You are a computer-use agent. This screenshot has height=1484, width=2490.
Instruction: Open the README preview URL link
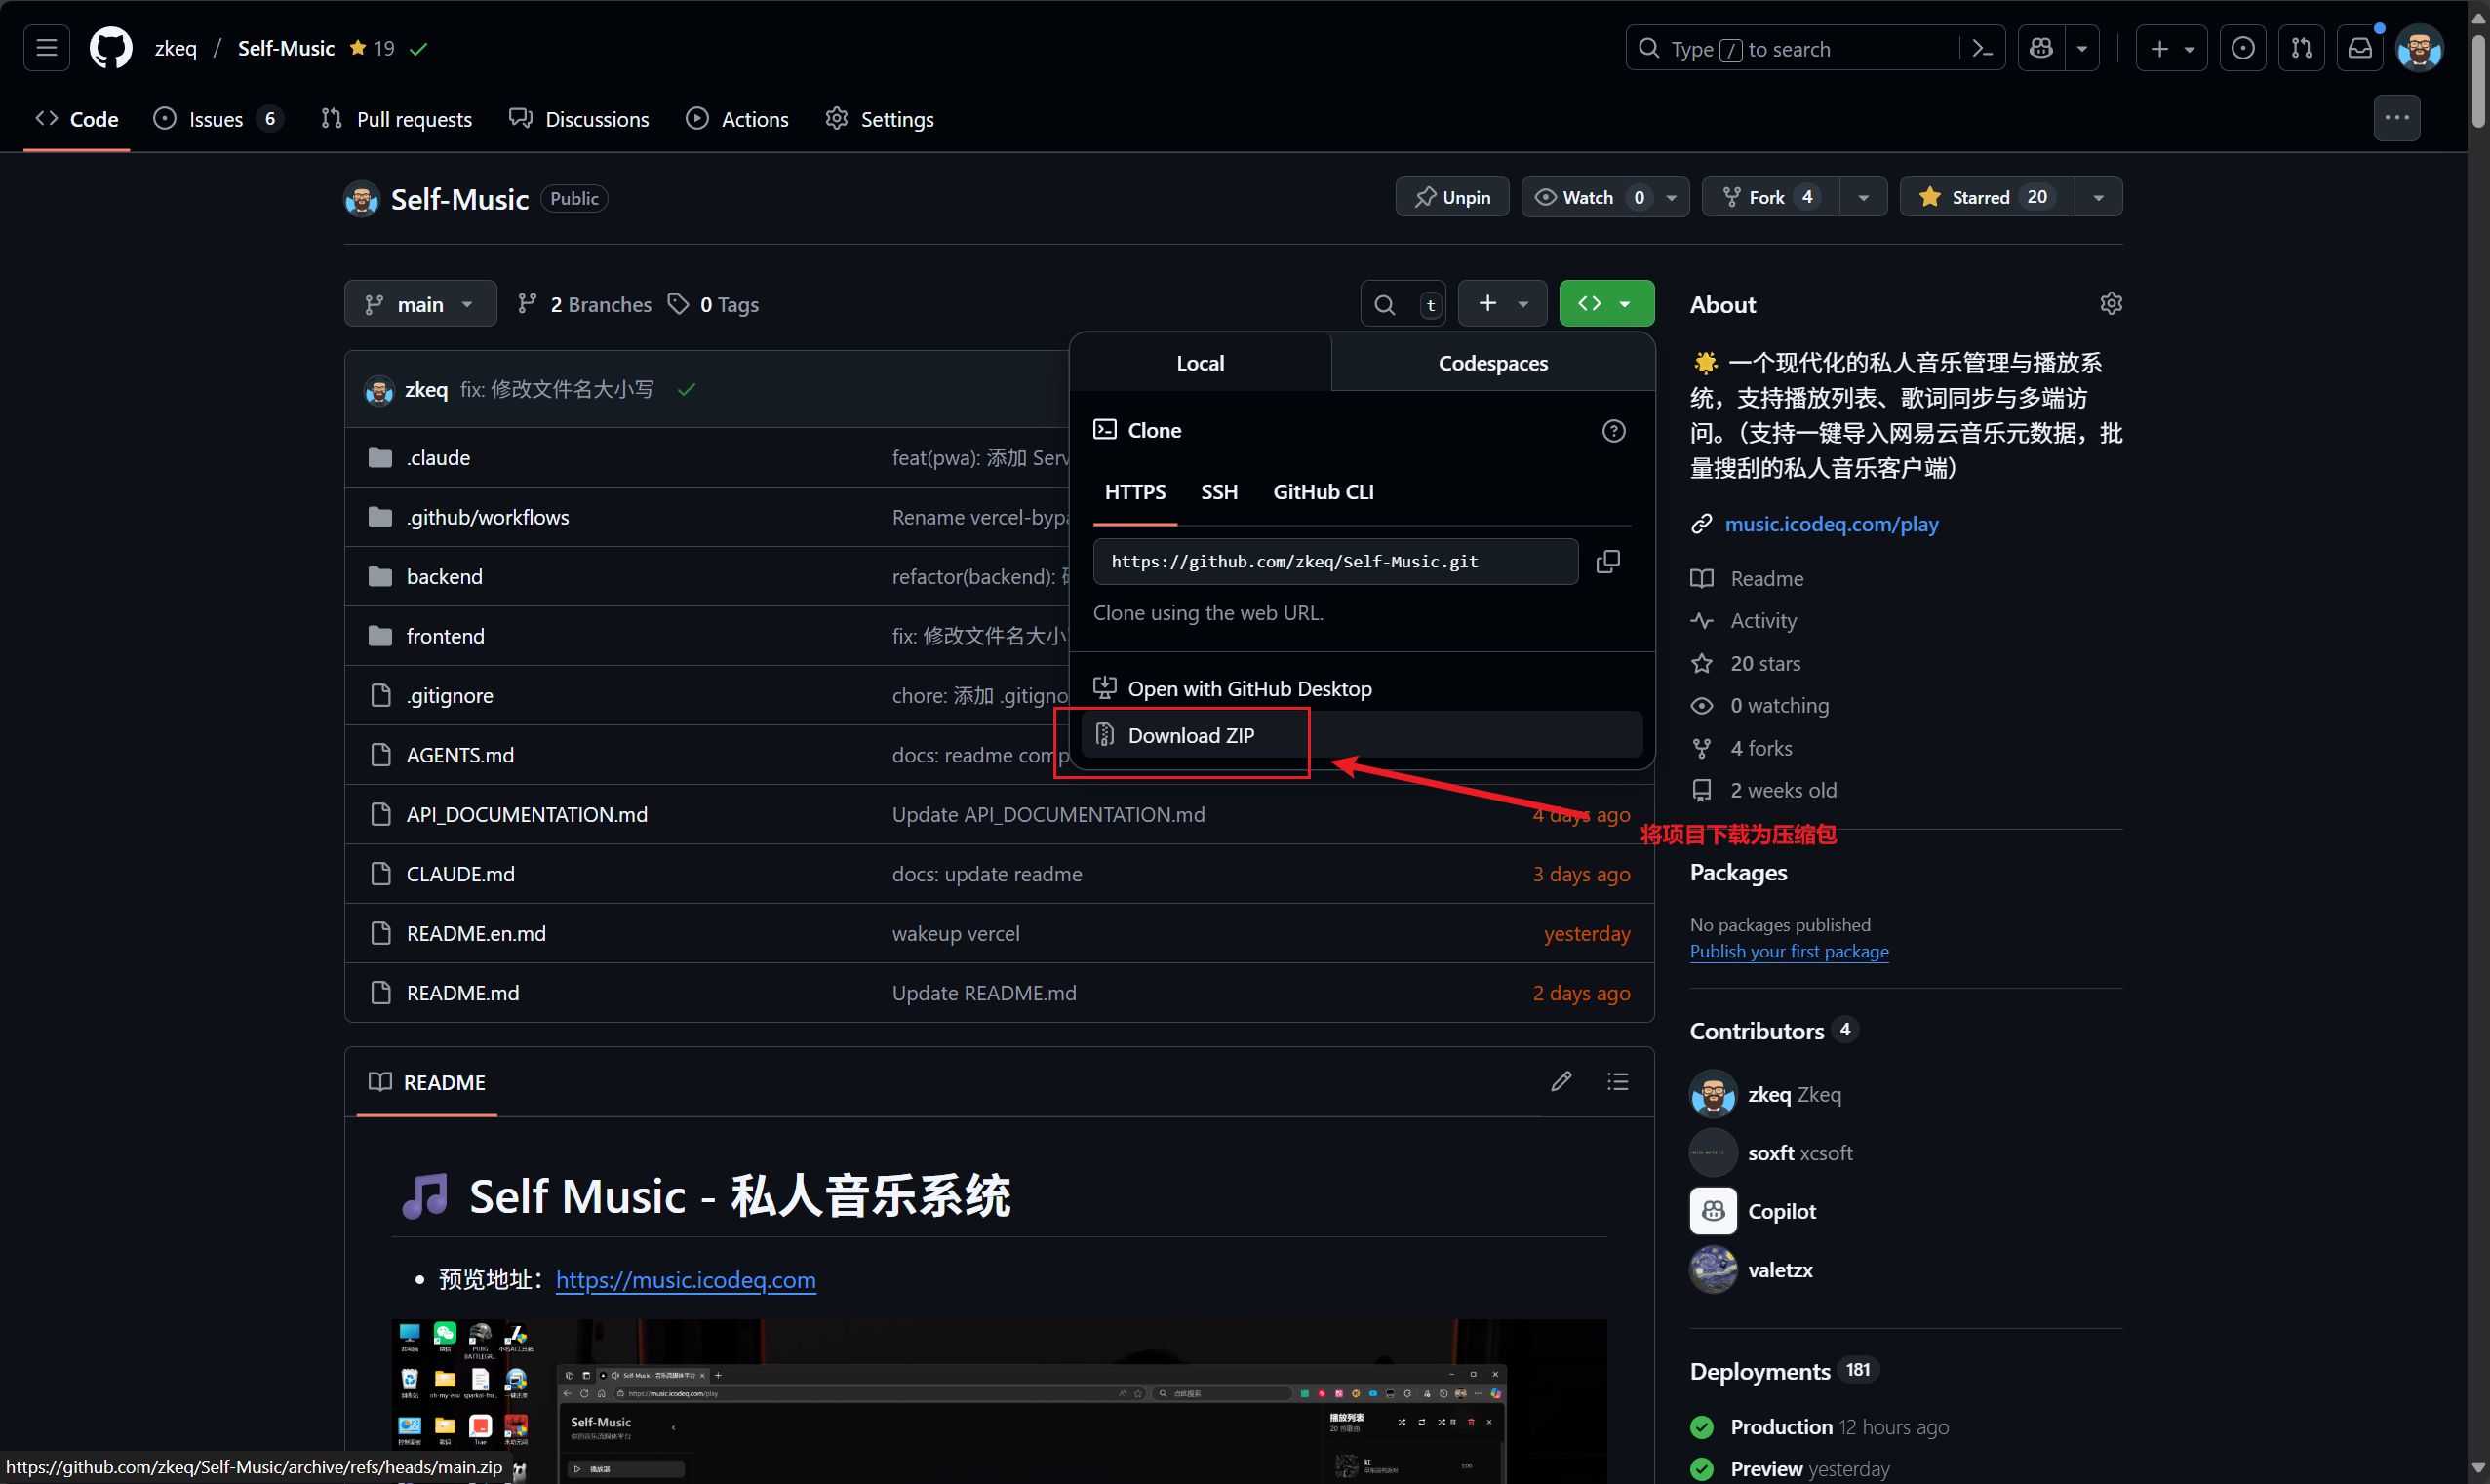tap(685, 1279)
